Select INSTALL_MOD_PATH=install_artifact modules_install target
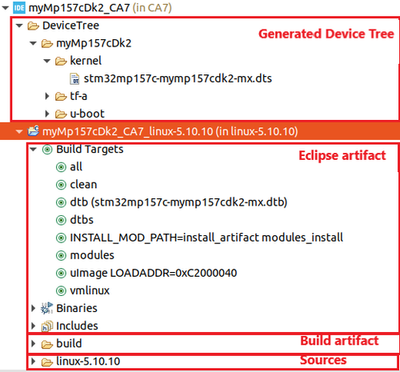 click(207, 238)
